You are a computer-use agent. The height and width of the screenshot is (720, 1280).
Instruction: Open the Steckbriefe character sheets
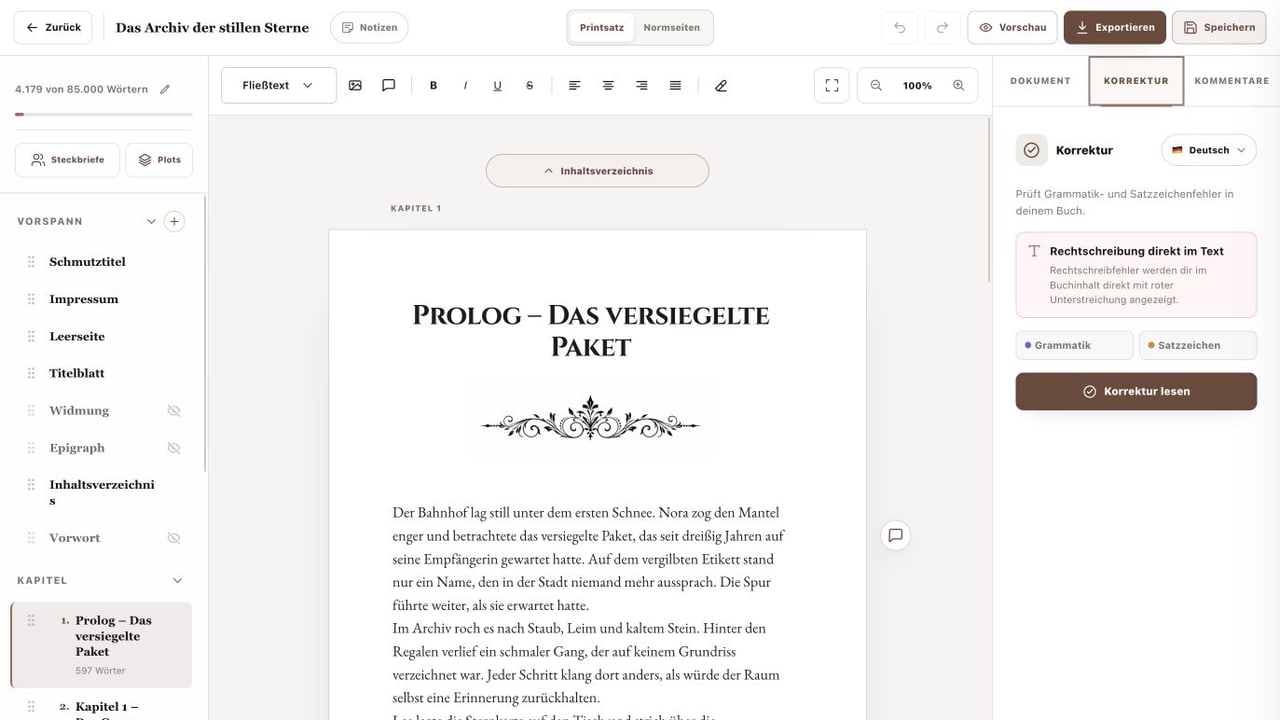coord(67,160)
